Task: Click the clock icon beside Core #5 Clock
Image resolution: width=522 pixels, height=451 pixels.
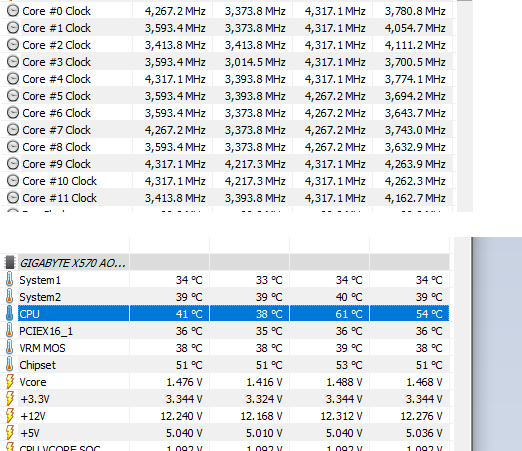Action: [13, 96]
